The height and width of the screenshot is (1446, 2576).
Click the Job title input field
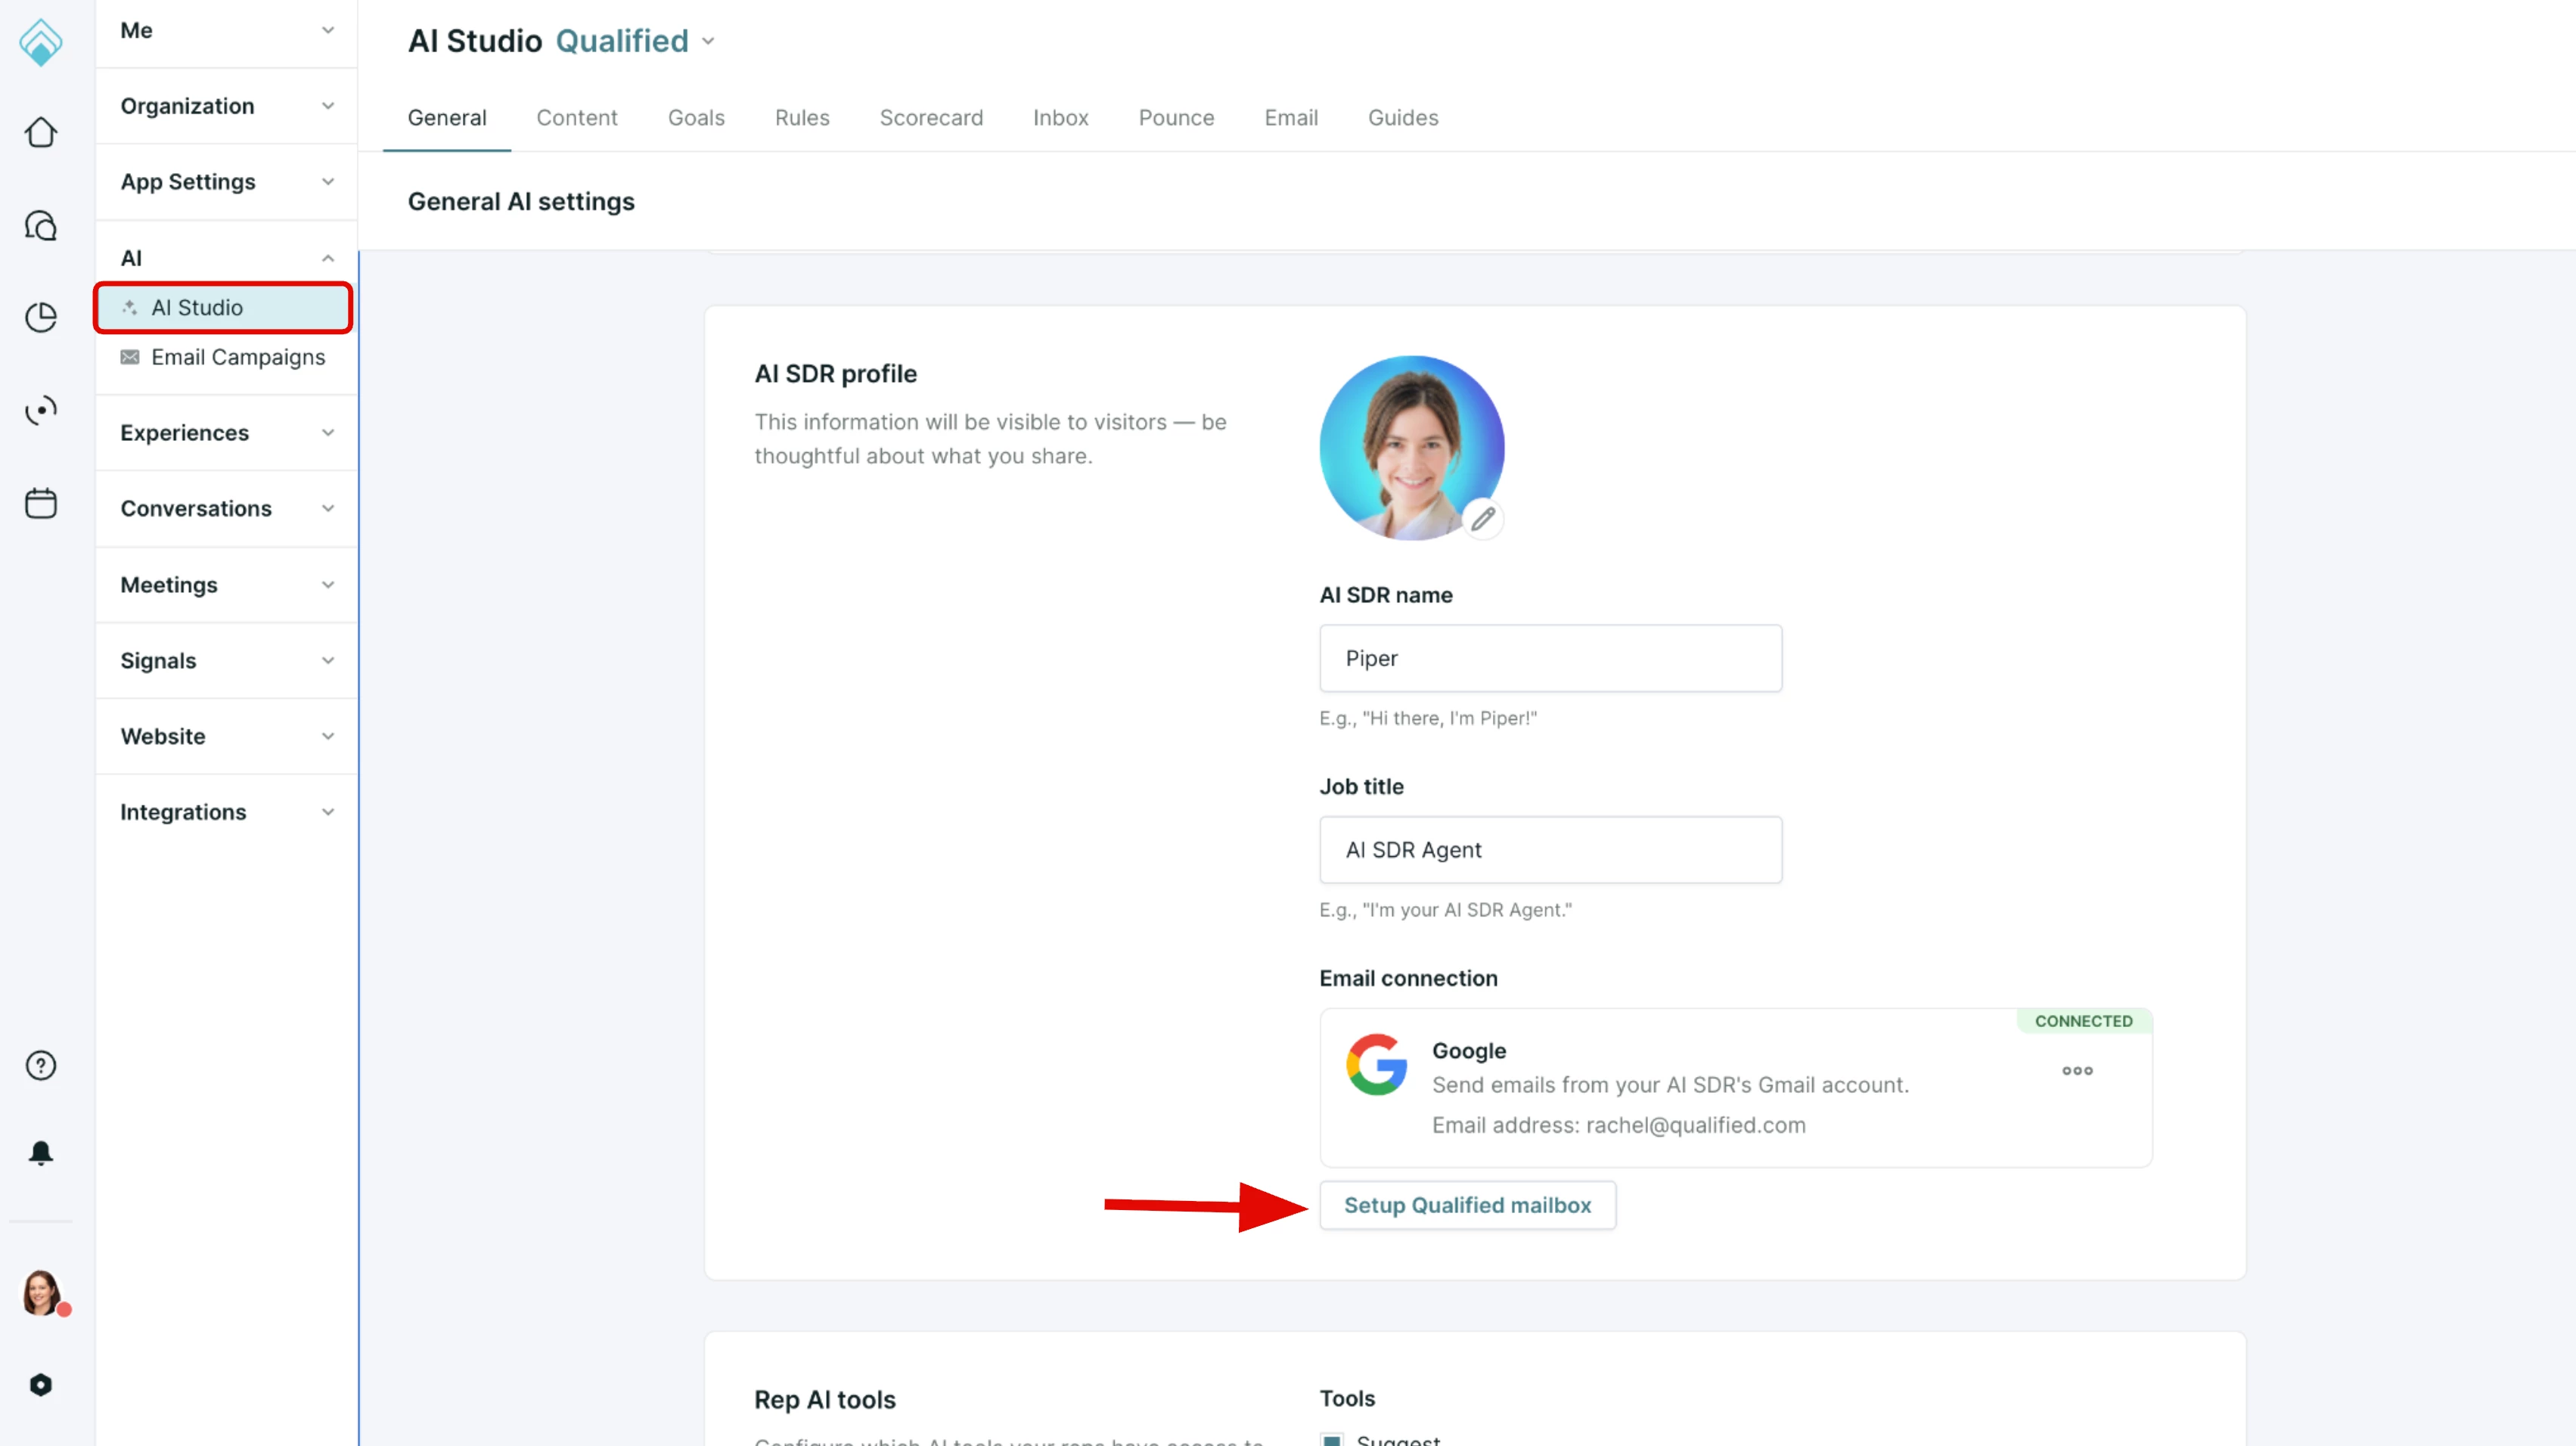coord(1550,850)
